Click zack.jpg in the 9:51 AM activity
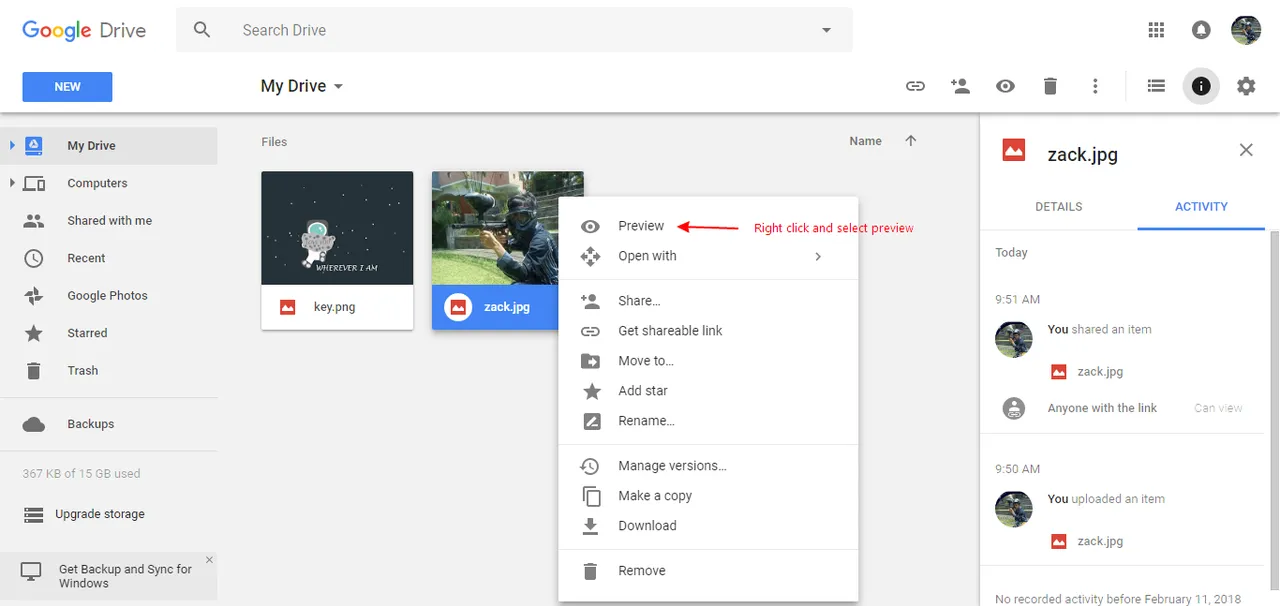The image size is (1280, 606). coord(1100,372)
